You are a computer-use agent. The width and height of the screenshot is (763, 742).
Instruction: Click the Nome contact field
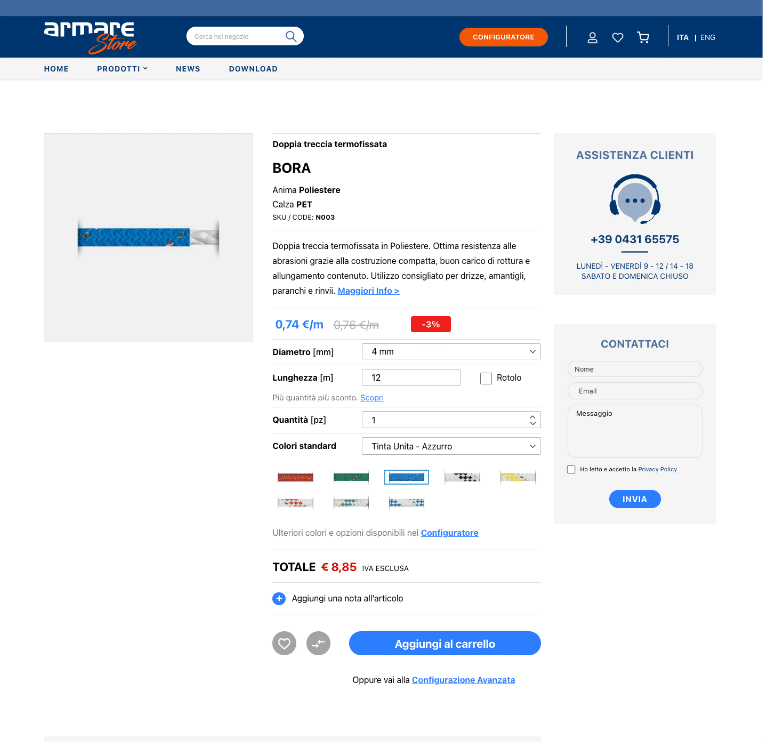pyautogui.click(x=635, y=369)
